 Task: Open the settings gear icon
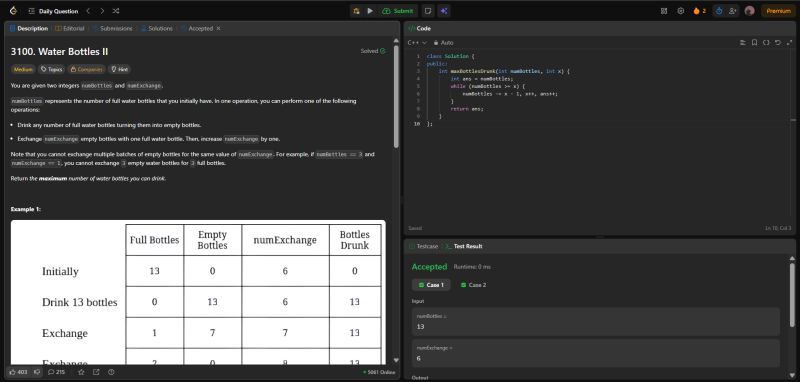coord(681,11)
